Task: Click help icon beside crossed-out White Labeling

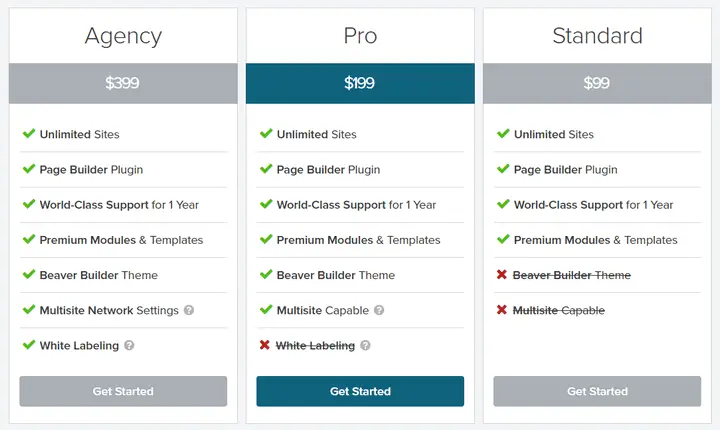Action: pos(365,345)
